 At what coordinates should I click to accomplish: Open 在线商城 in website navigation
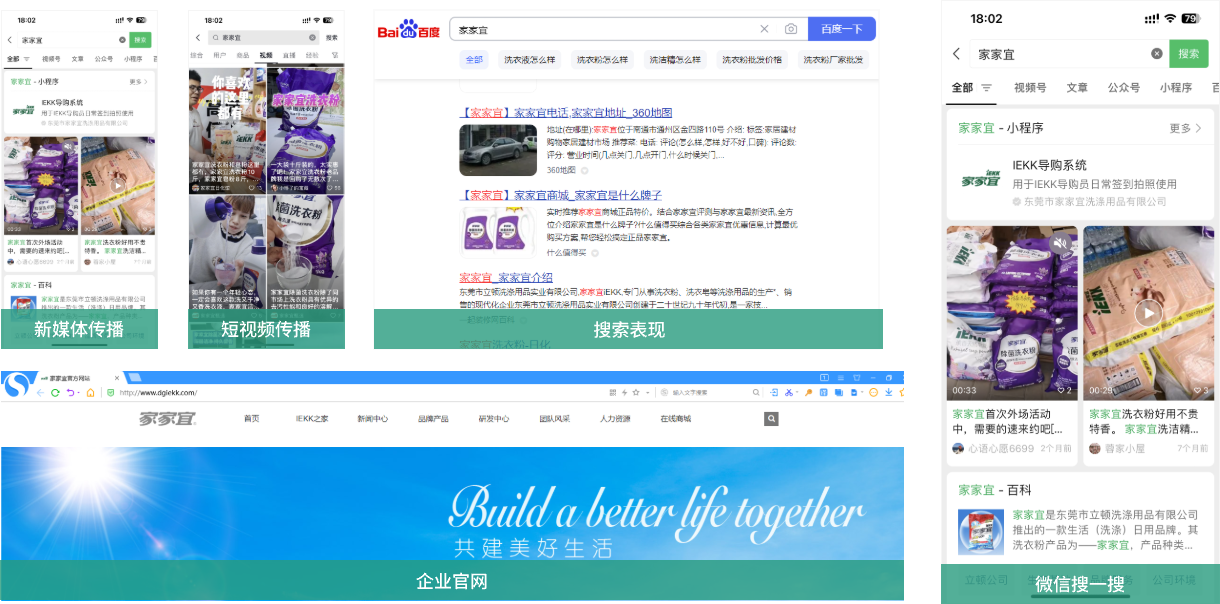pyautogui.click(x=676, y=419)
